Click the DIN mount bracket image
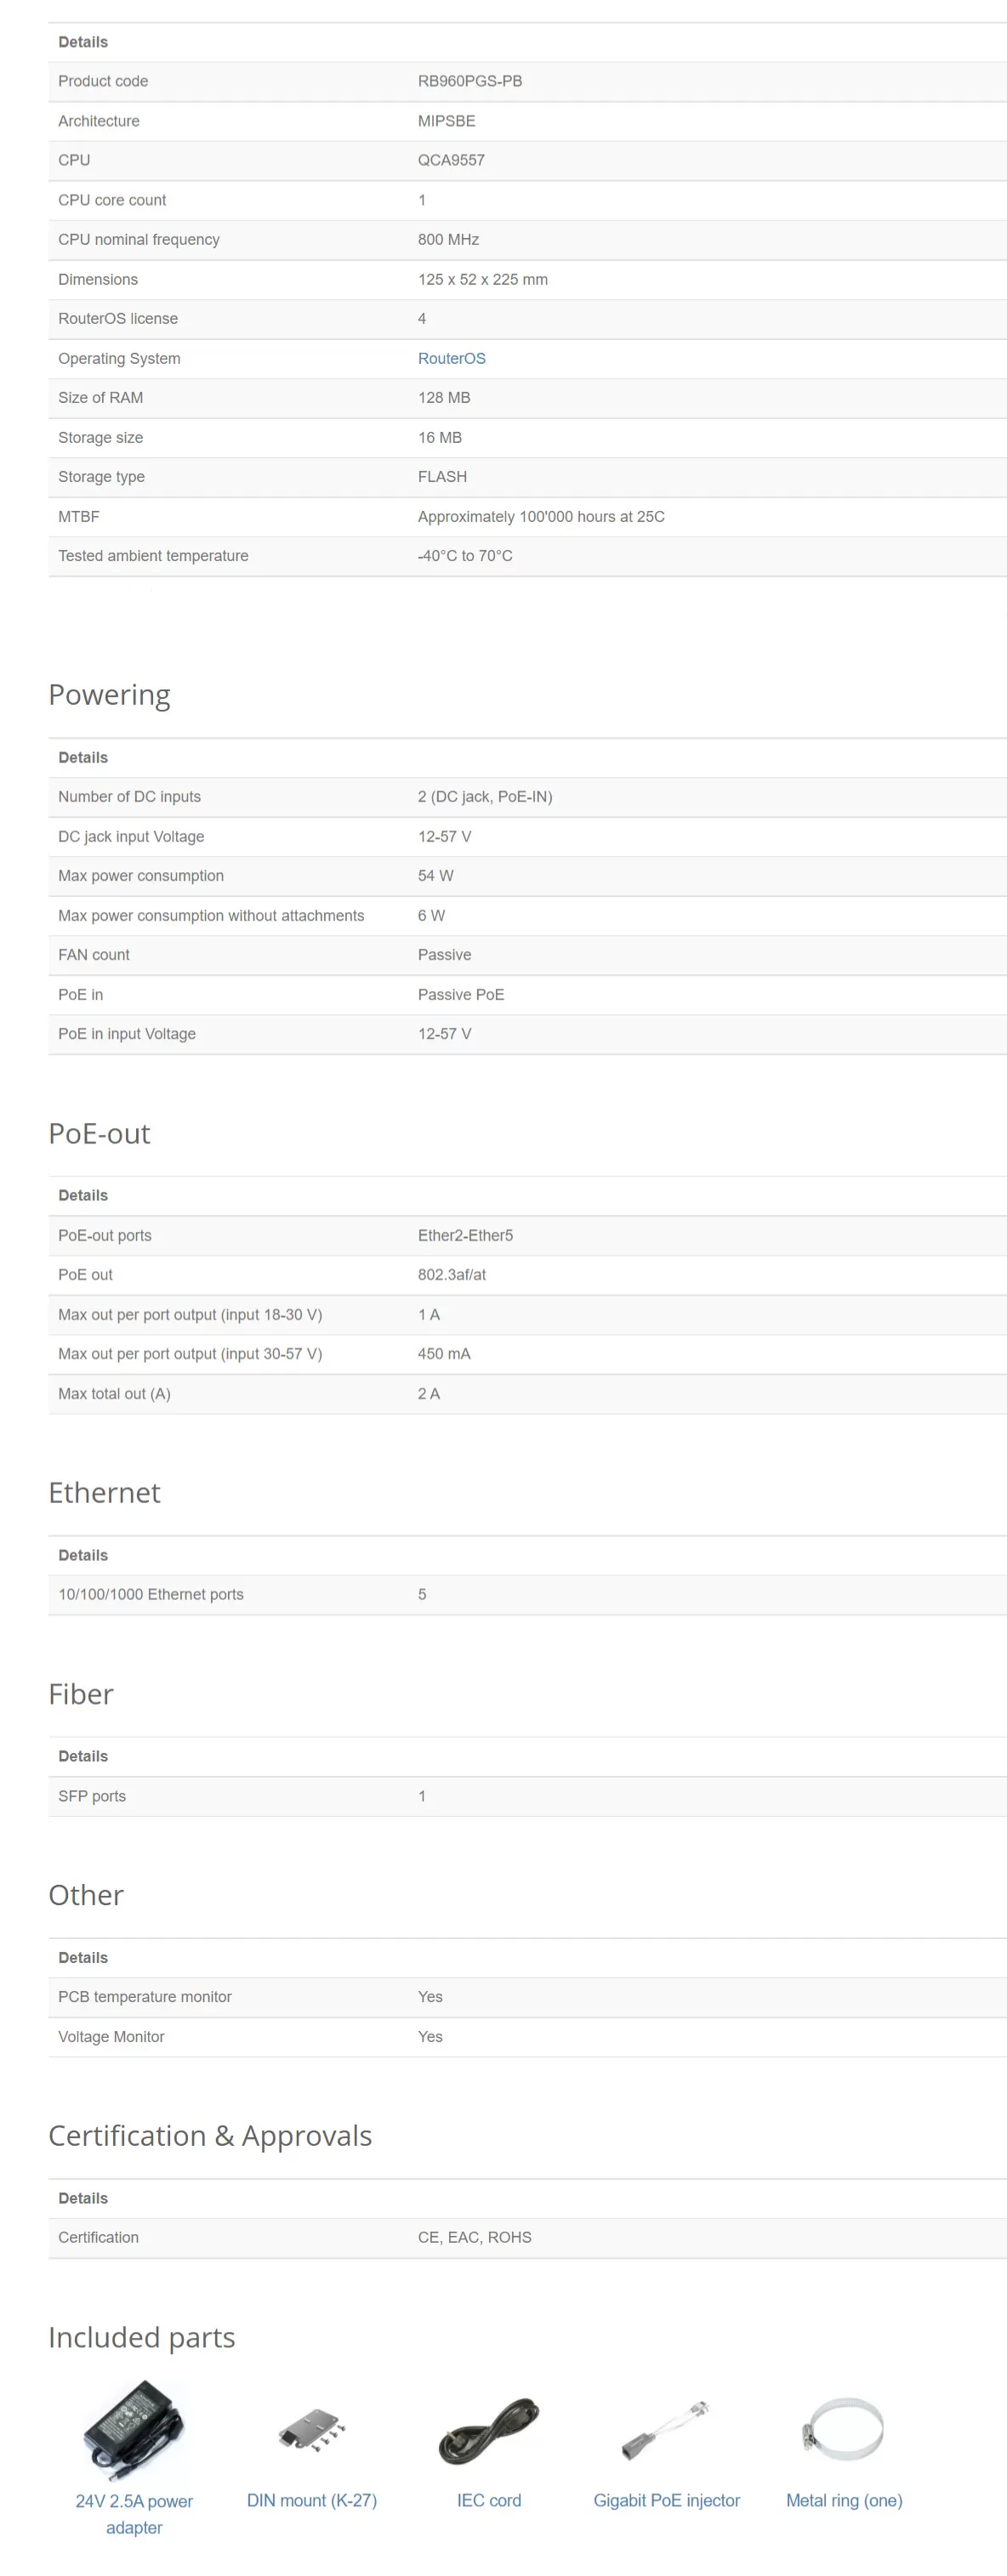Image resolution: width=1007 pixels, height=2576 pixels. click(312, 2429)
